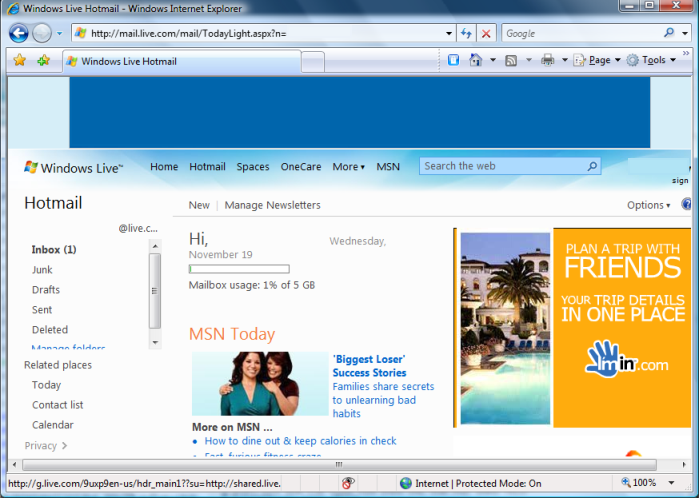Click the Internet zone globe icon

(406, 483)
